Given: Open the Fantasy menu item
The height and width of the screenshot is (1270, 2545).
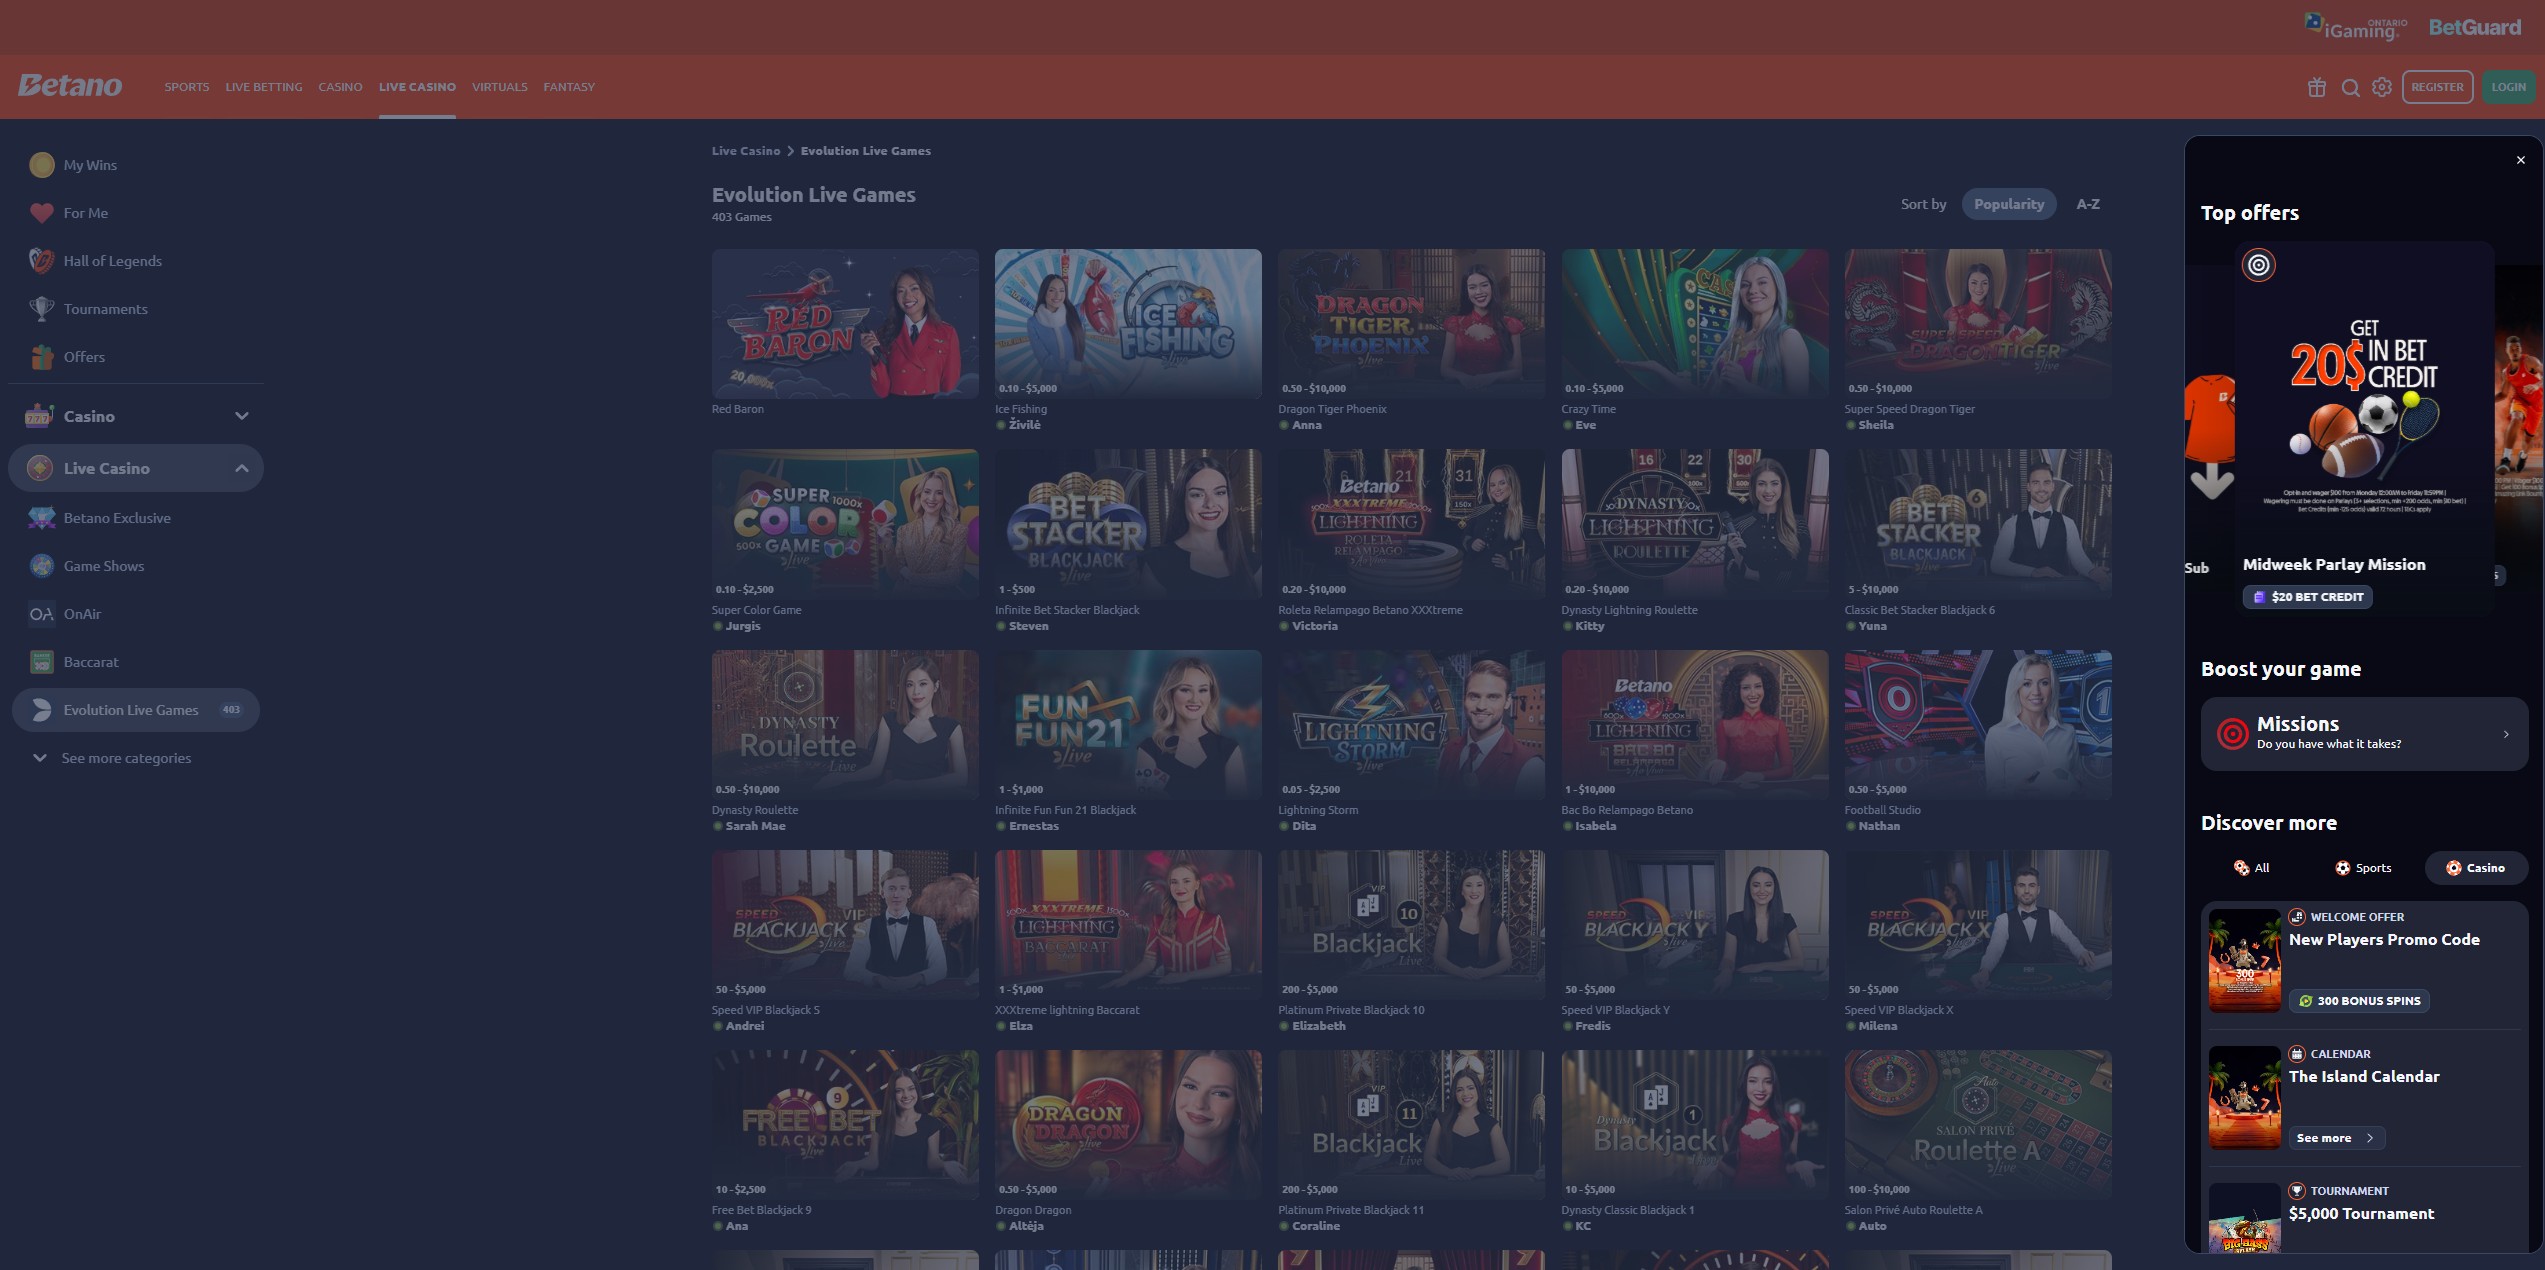Looking at the screenshot, I should pos(569,87).
